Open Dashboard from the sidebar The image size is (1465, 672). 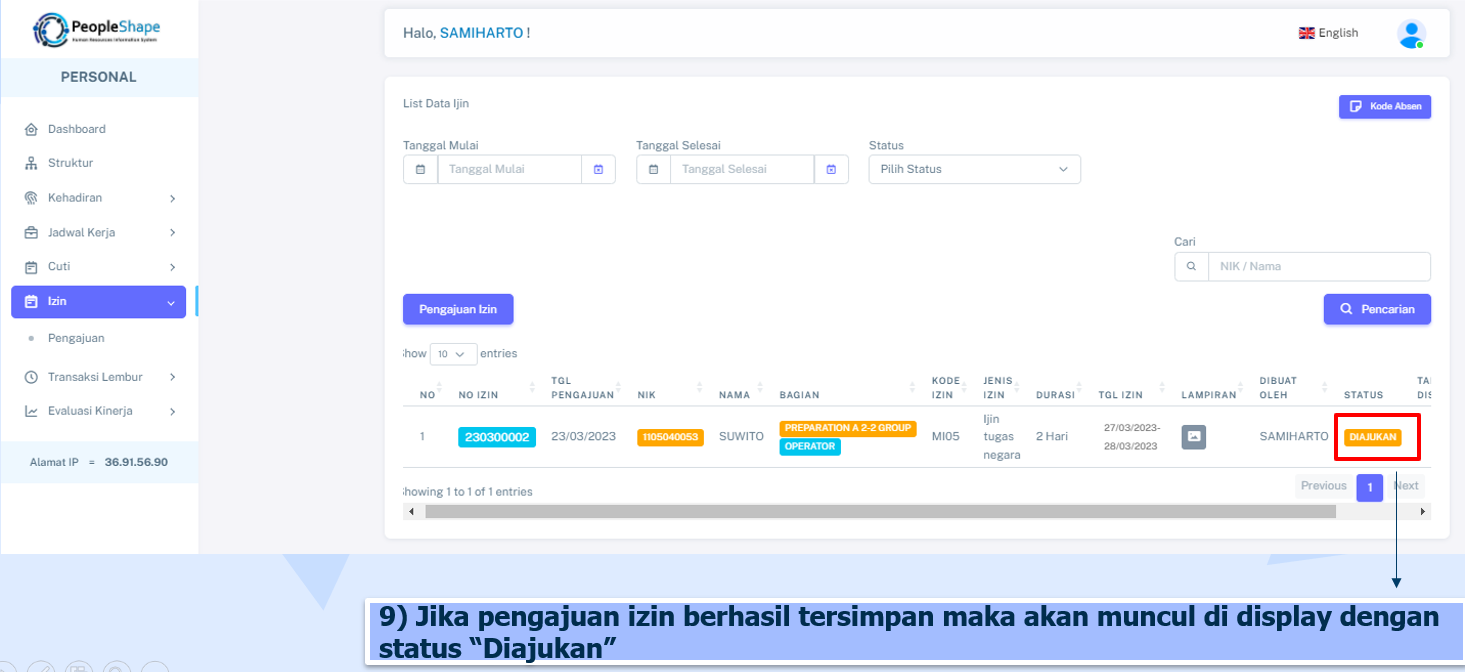pyautogui.click(x=76, y=129)
